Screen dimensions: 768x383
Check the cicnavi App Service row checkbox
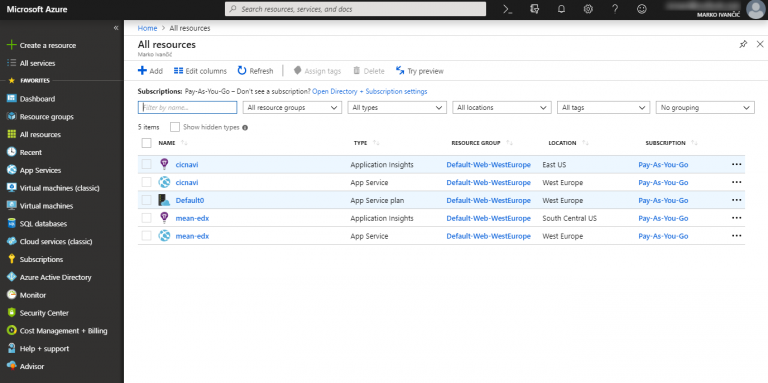point(146,182)
